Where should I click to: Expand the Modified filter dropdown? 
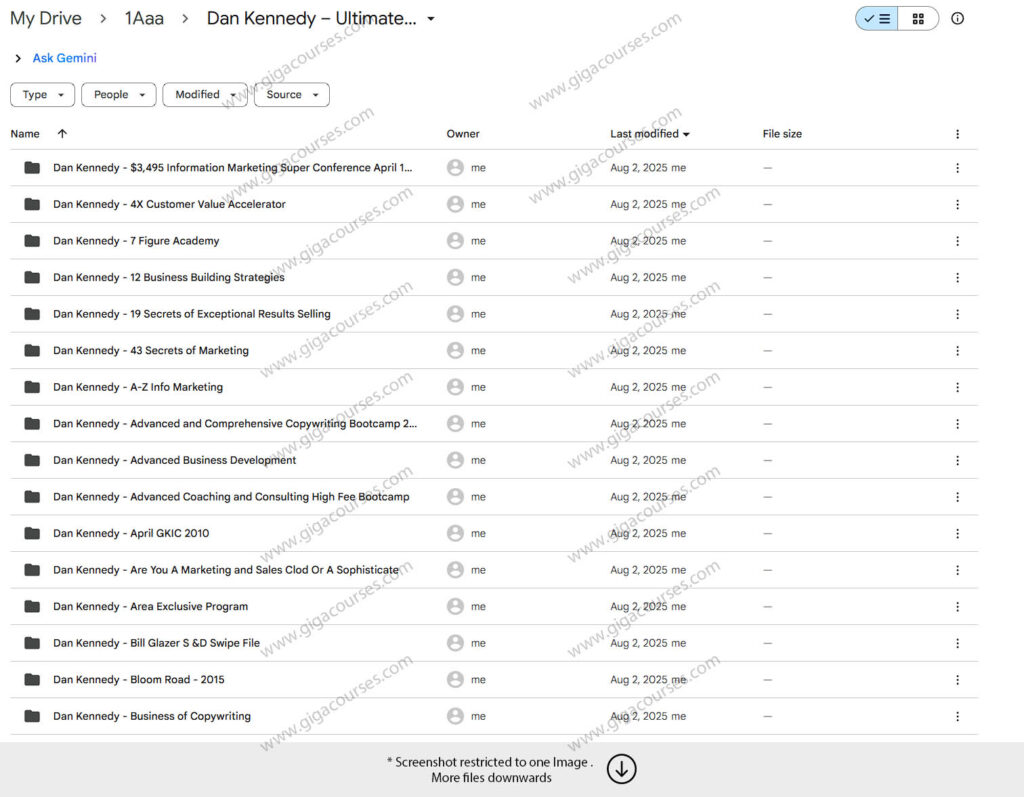205,95
